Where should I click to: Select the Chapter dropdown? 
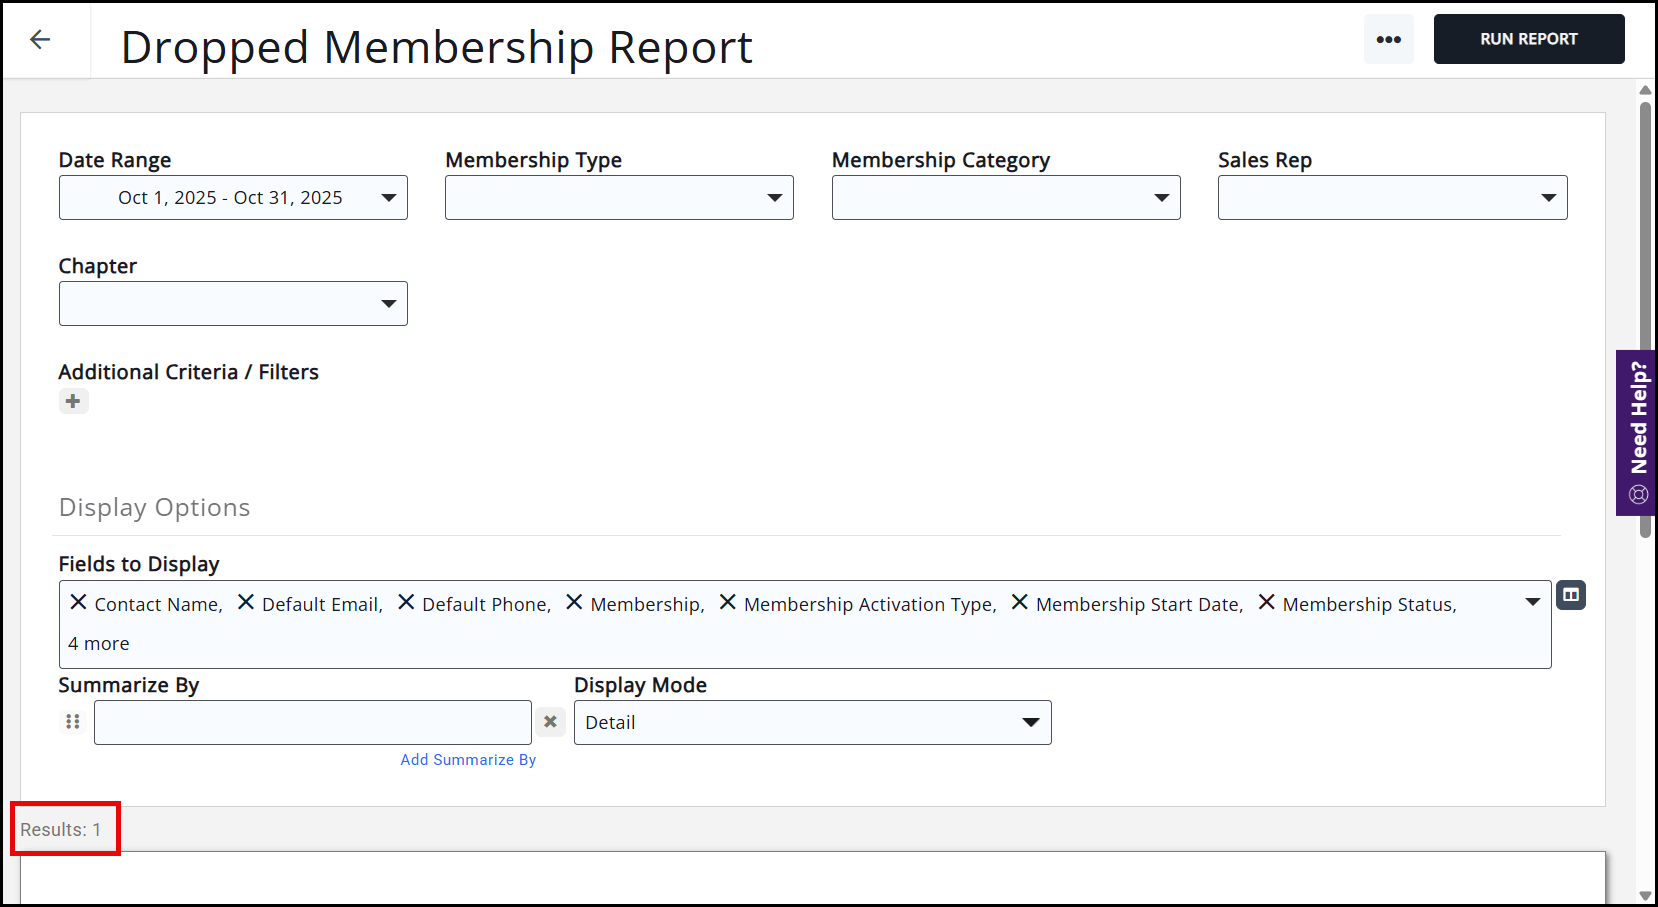[x=233, y=304]
